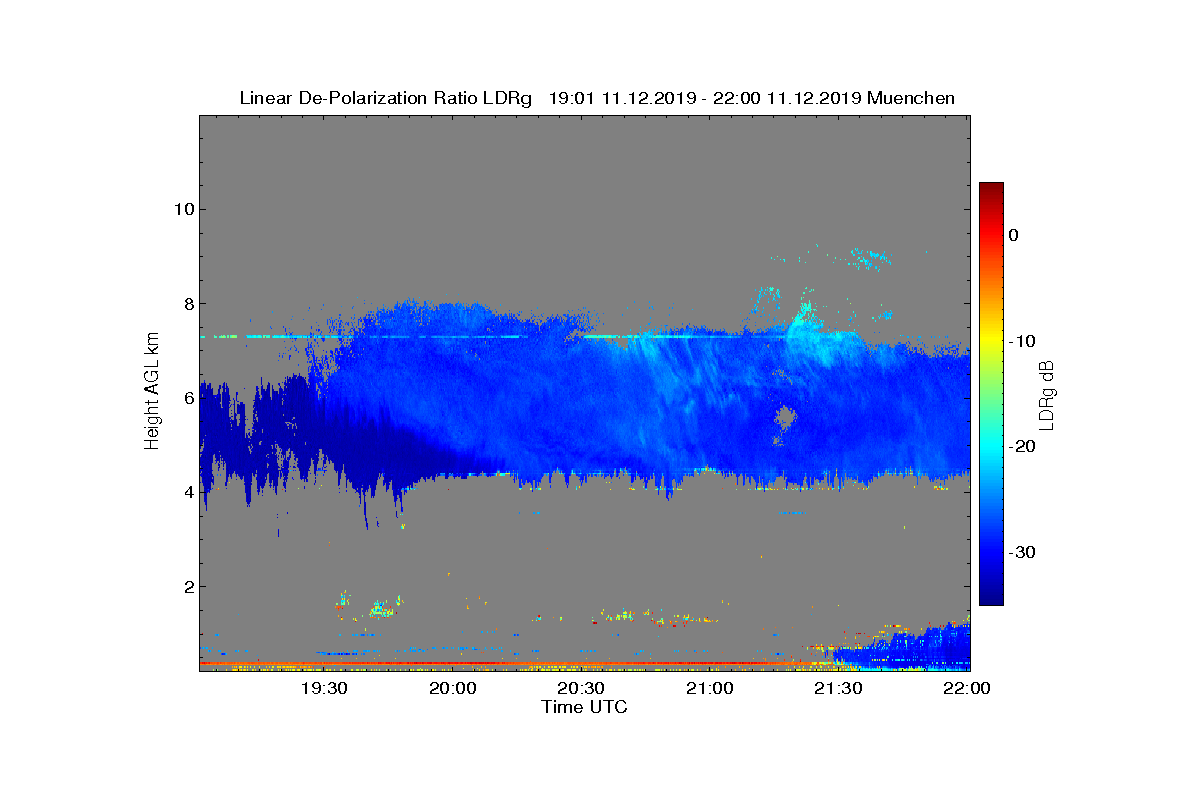Click the gray data gap inside the cloud layer

[x=785, y=418]
